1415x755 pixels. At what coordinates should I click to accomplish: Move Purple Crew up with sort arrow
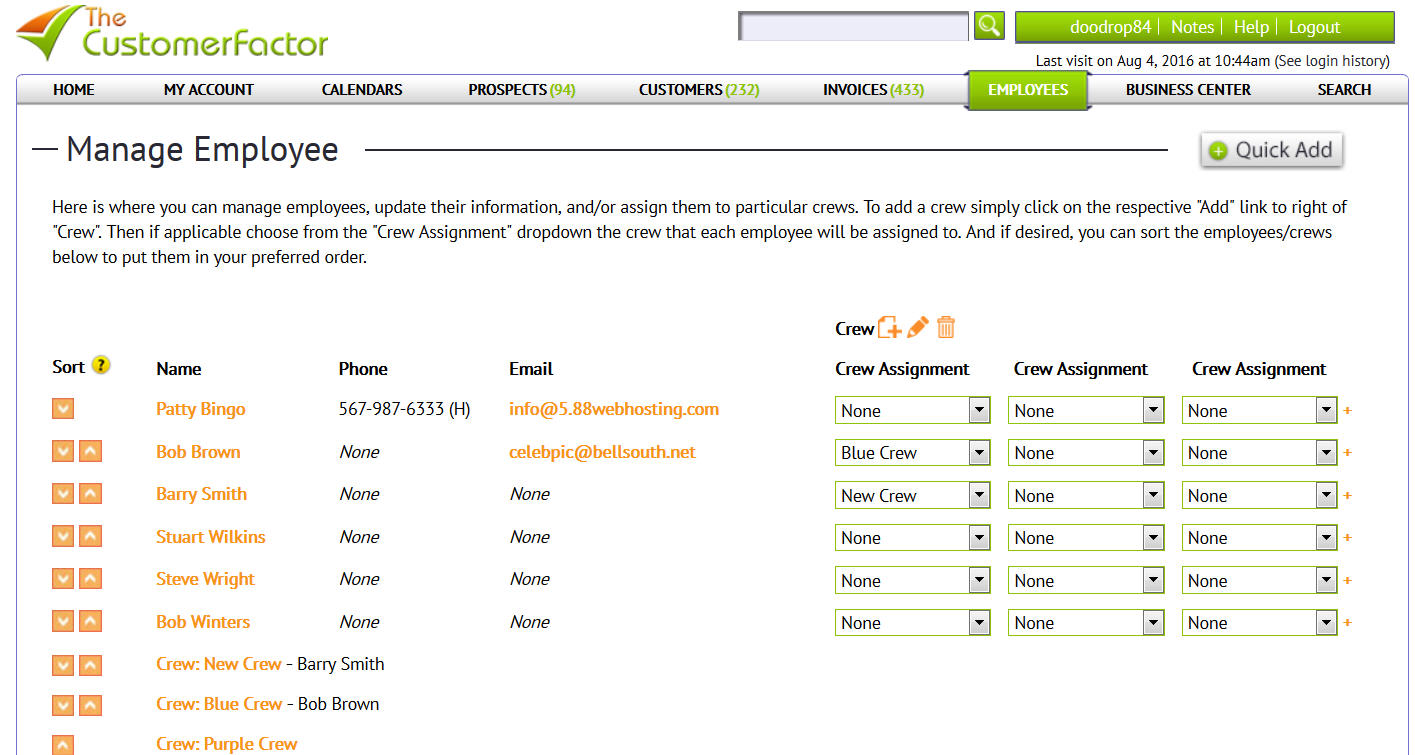click(63, 744)
